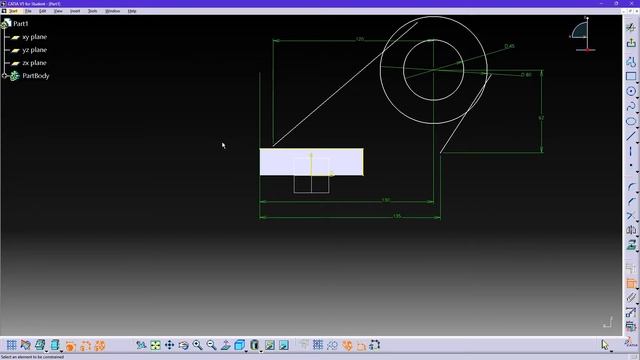
Task: Expand view mode flyout arrow
Action: click(260, 351)
